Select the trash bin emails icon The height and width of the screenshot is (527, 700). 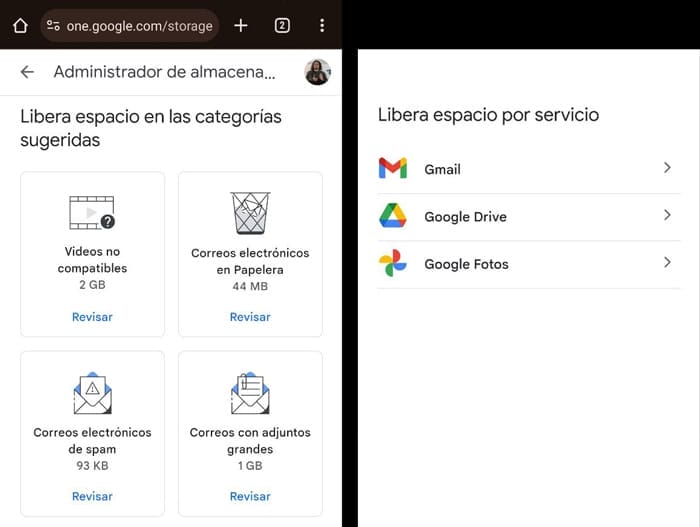click(250, 213)
